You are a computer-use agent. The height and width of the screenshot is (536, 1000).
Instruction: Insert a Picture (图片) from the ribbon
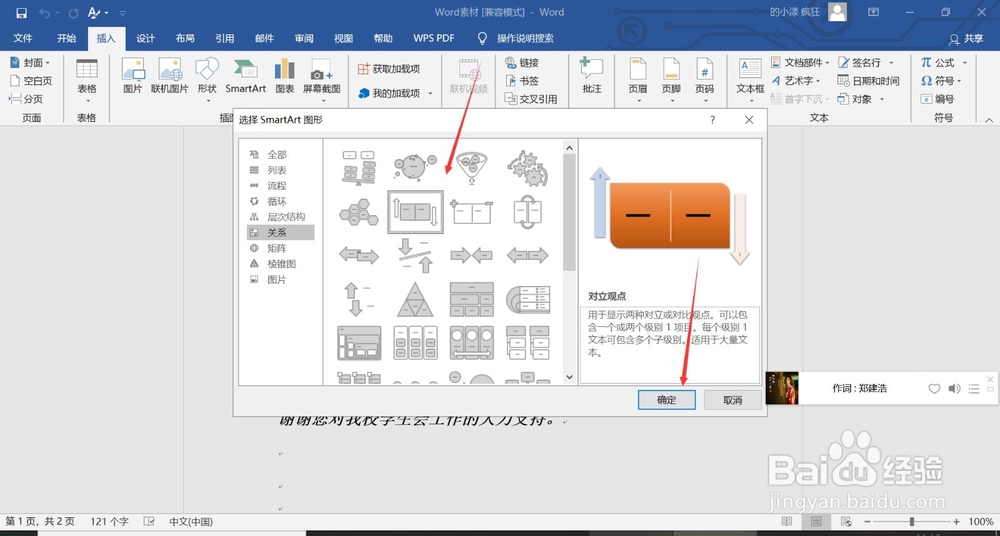click(133, 77)
